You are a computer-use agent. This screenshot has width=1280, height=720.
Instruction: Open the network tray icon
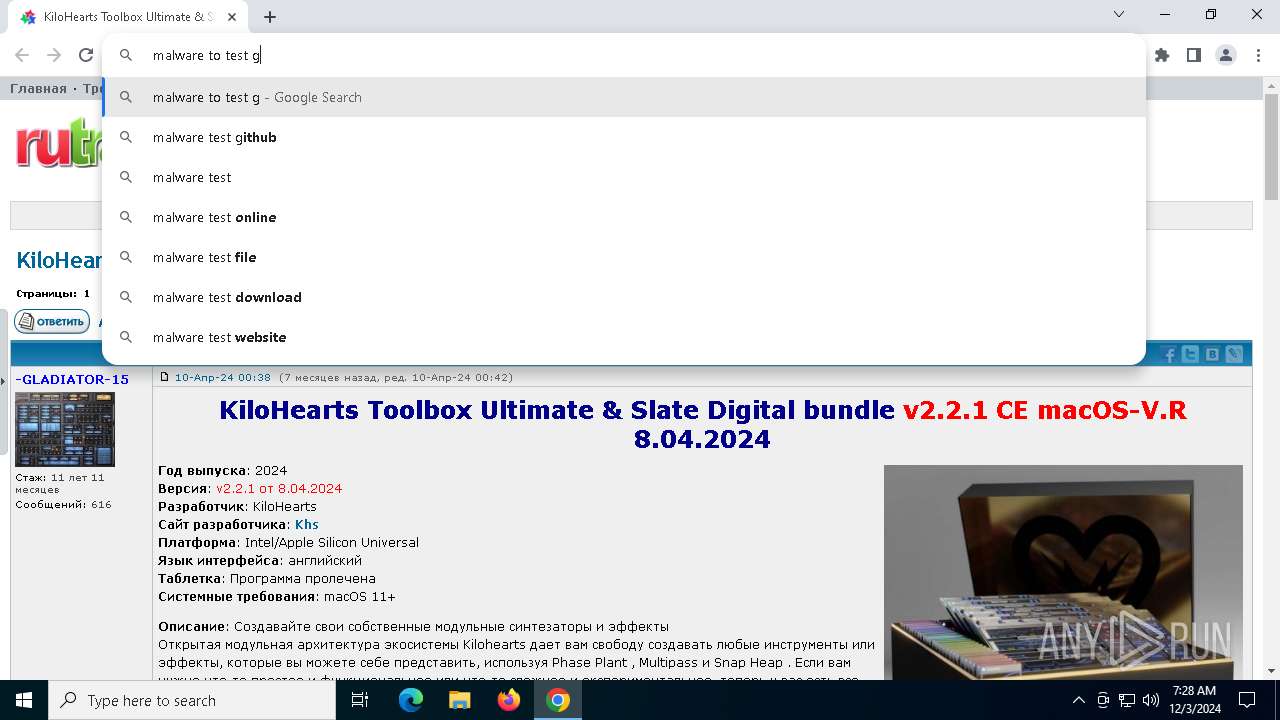[1127, 700]
